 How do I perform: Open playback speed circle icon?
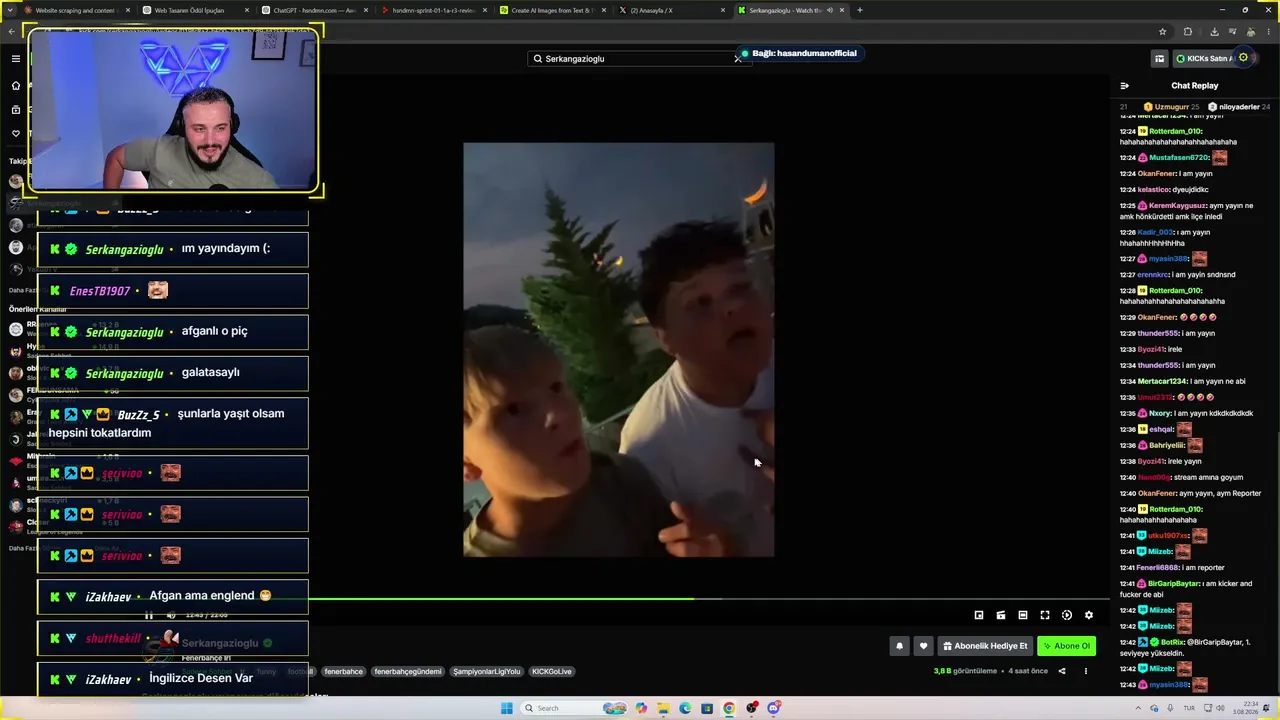[x=1067, y=615]
